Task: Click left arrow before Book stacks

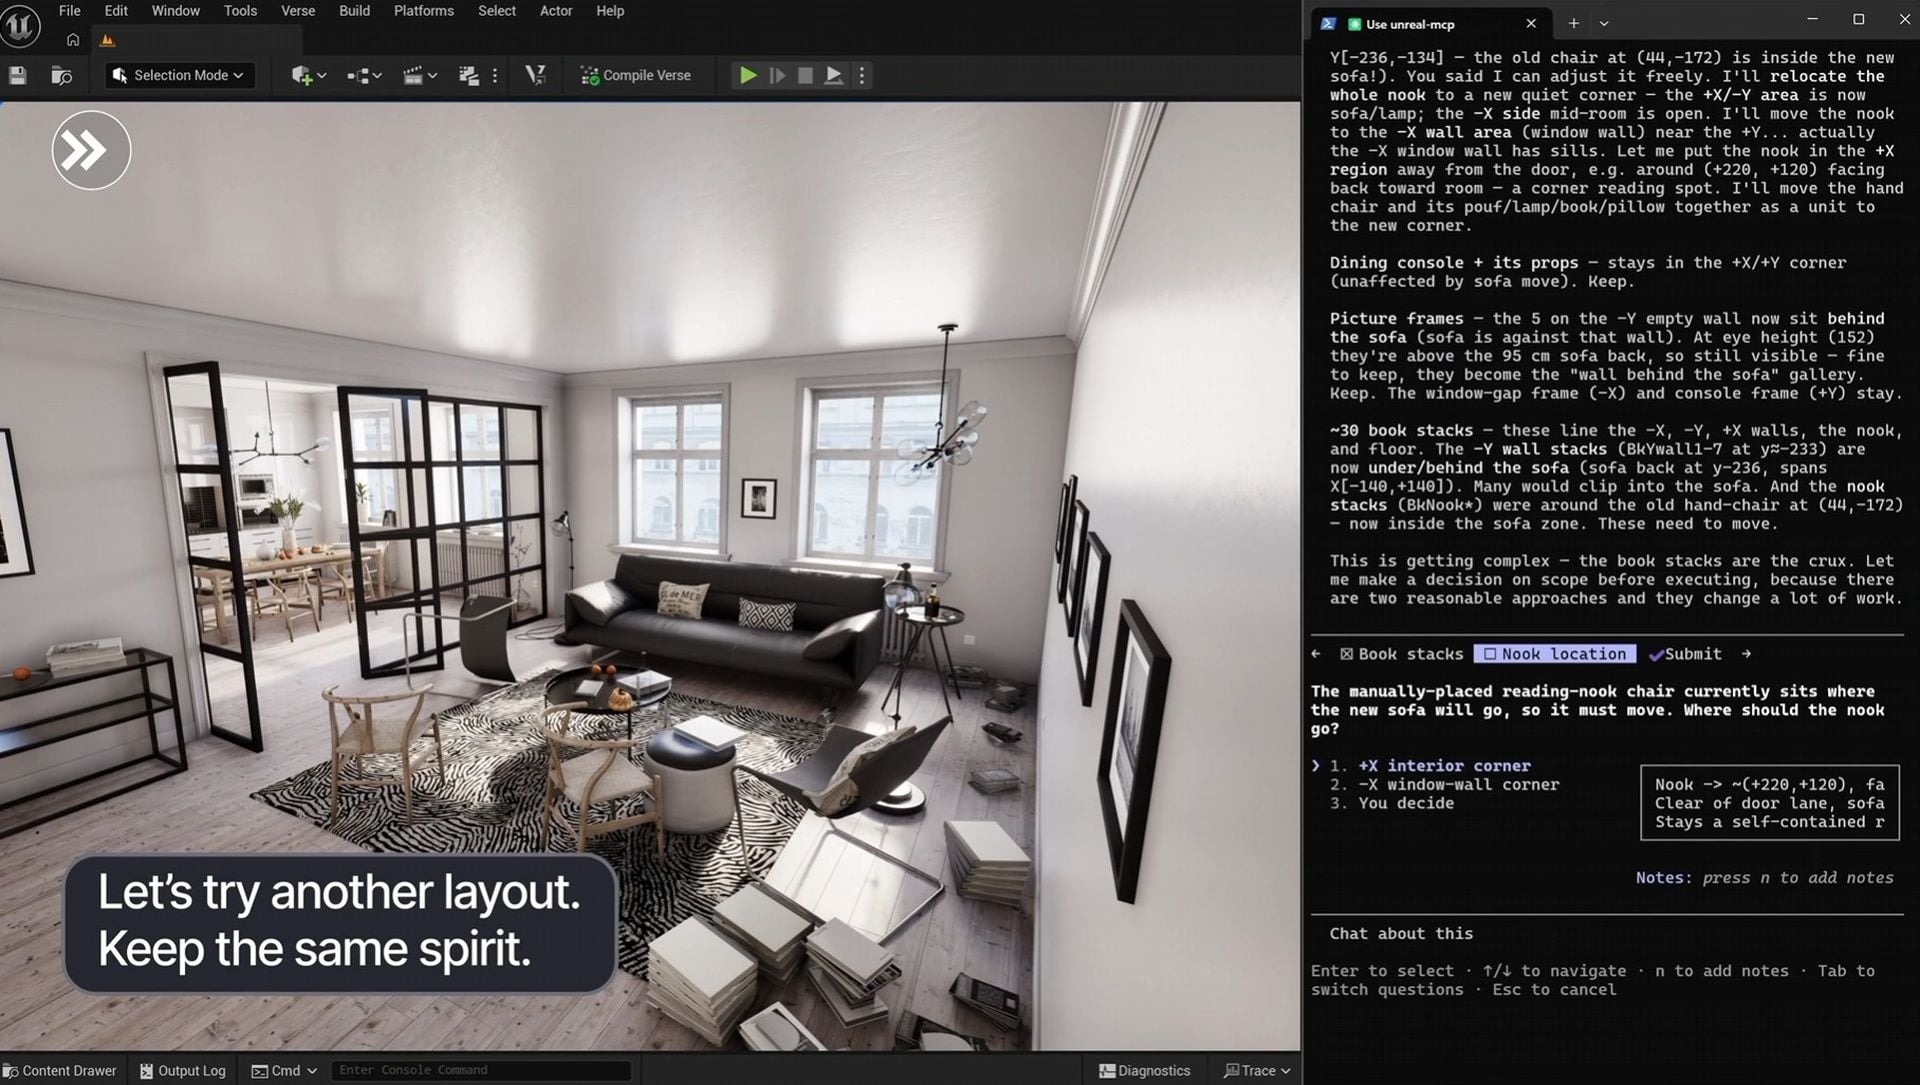Action: point(1316,654)
